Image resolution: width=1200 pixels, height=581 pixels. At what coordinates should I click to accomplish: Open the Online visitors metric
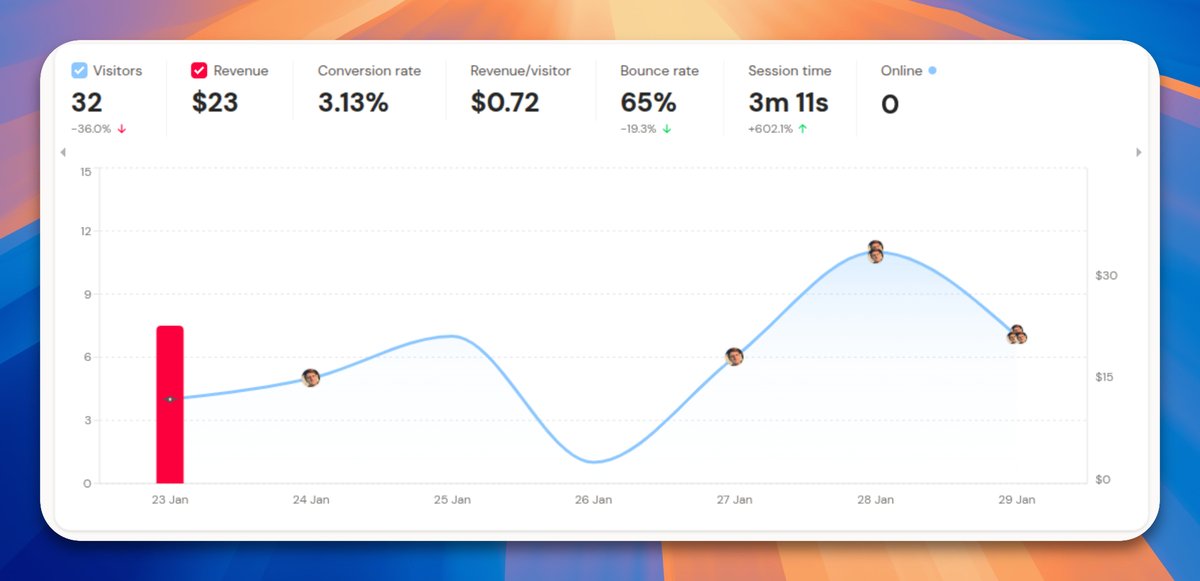(x=908, y=89)
